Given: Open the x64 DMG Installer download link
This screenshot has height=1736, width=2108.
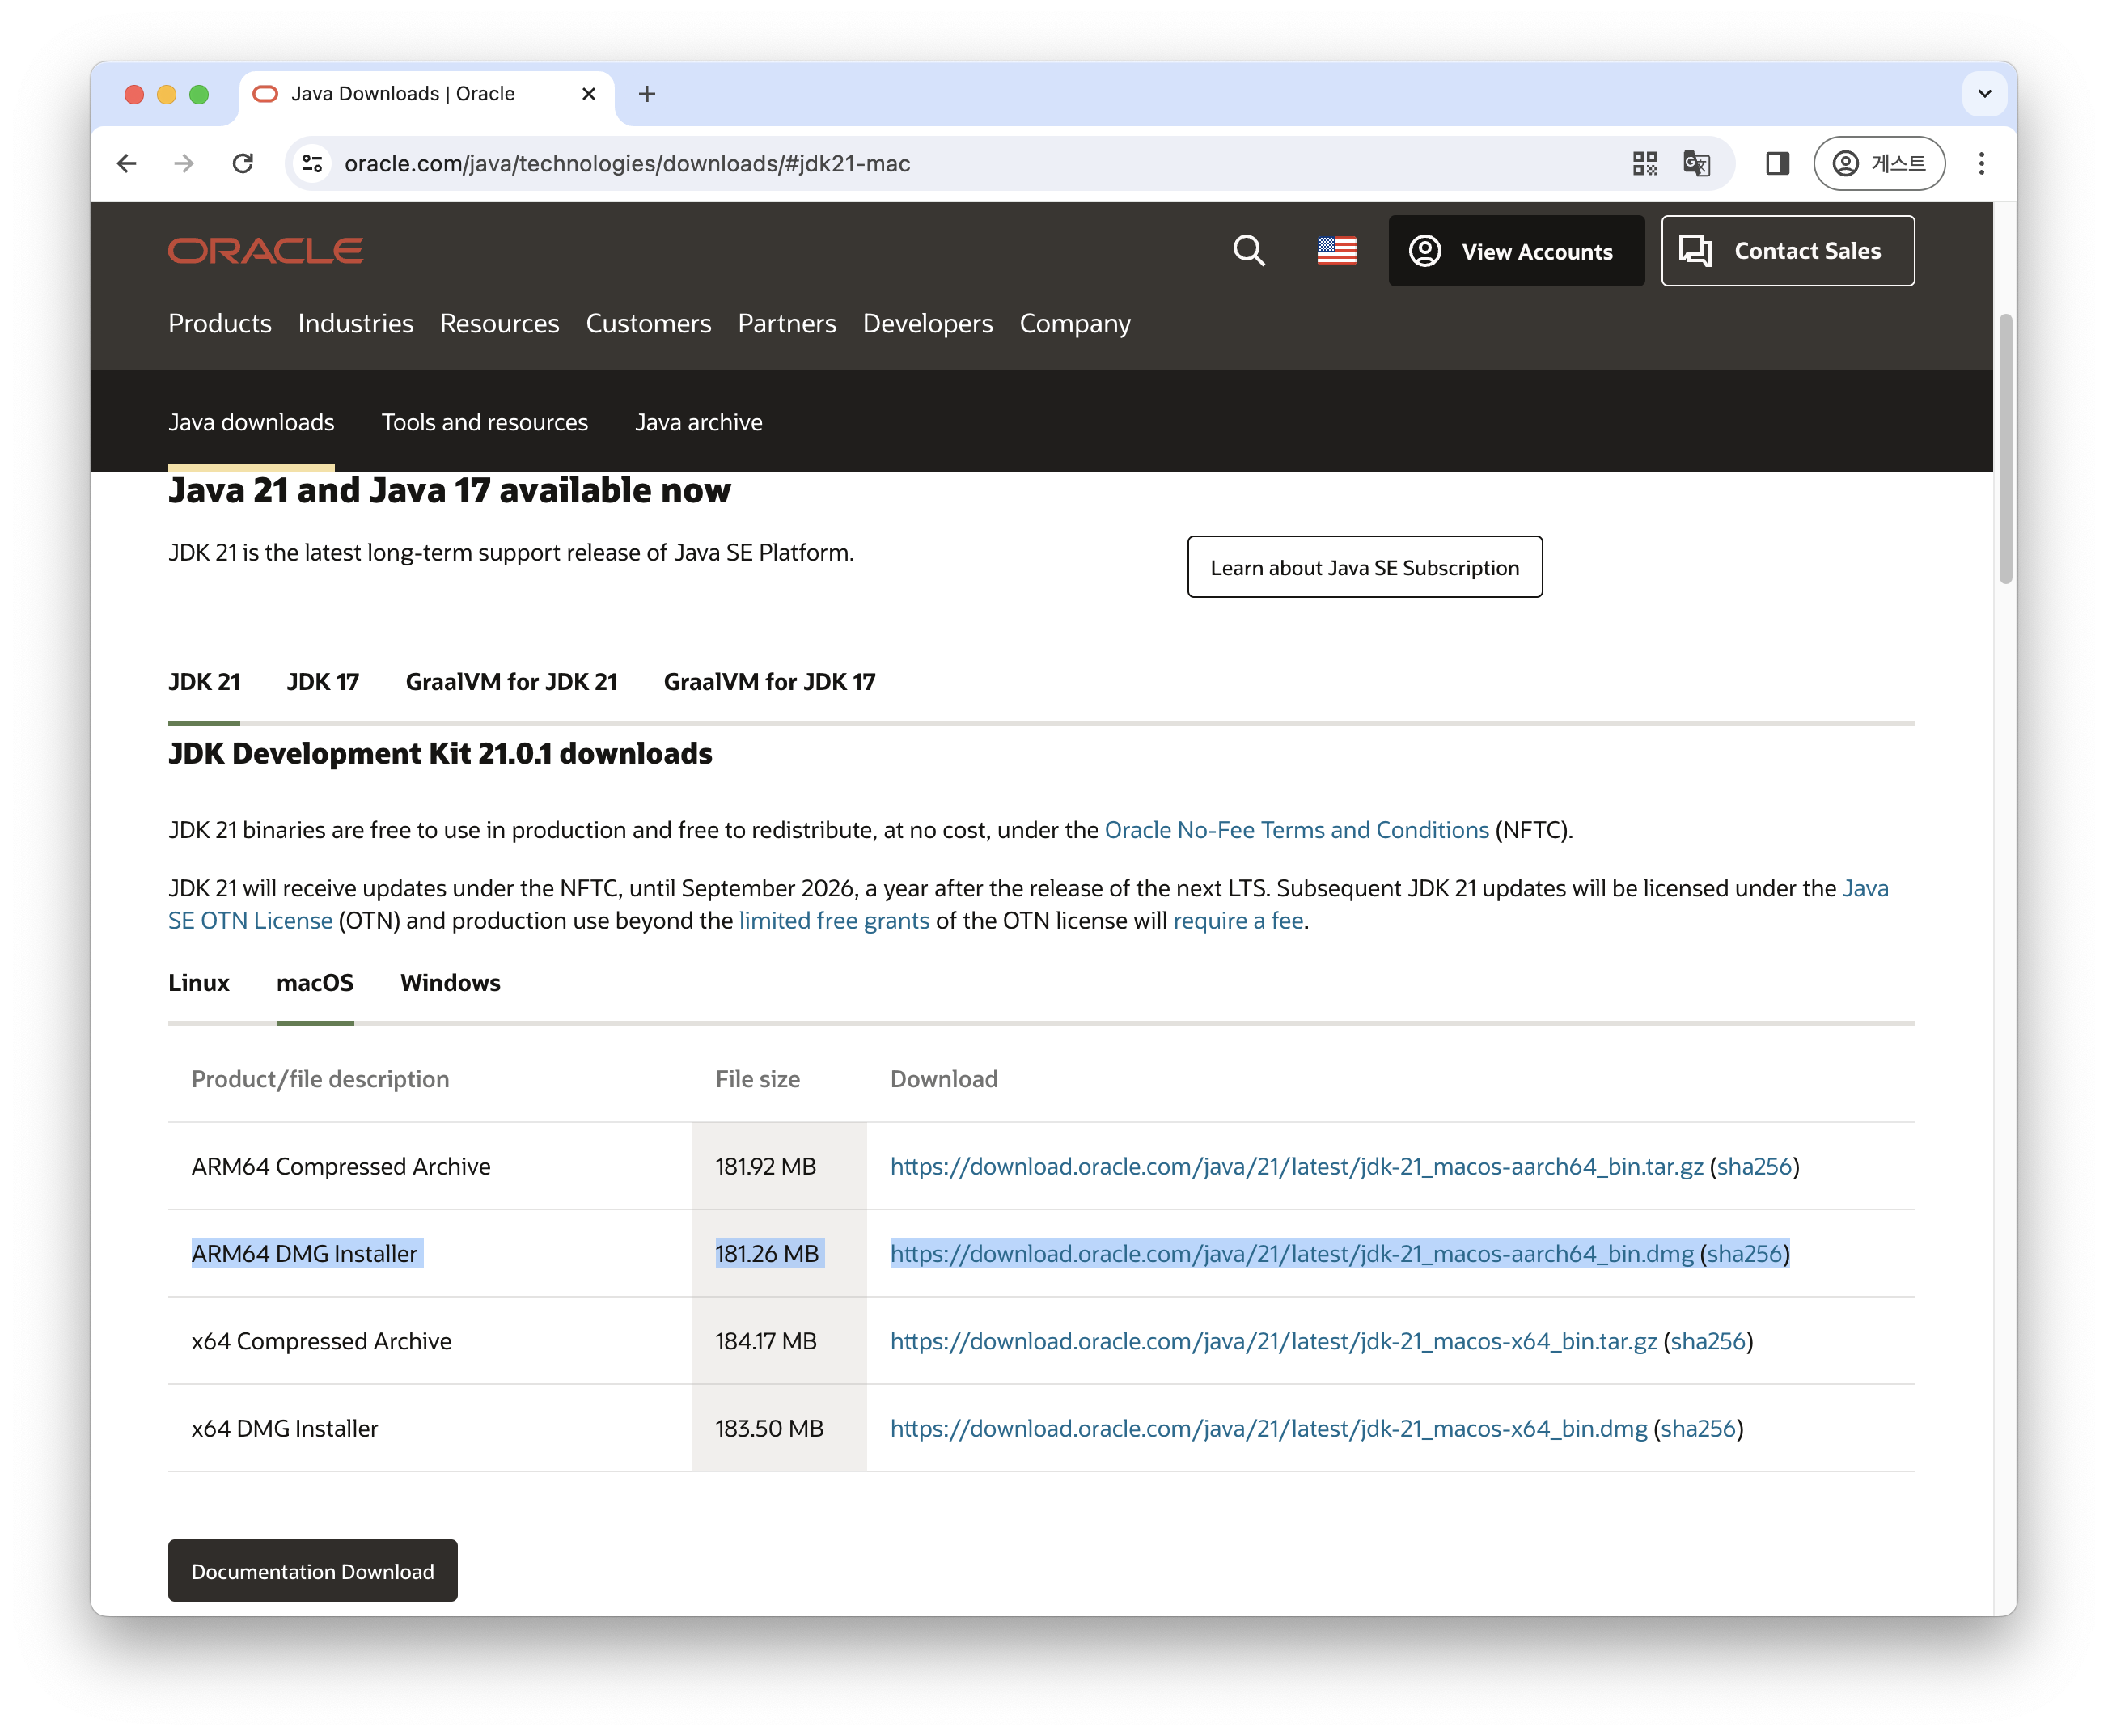Looking at the screenshot, I should coord(1268,1429).
